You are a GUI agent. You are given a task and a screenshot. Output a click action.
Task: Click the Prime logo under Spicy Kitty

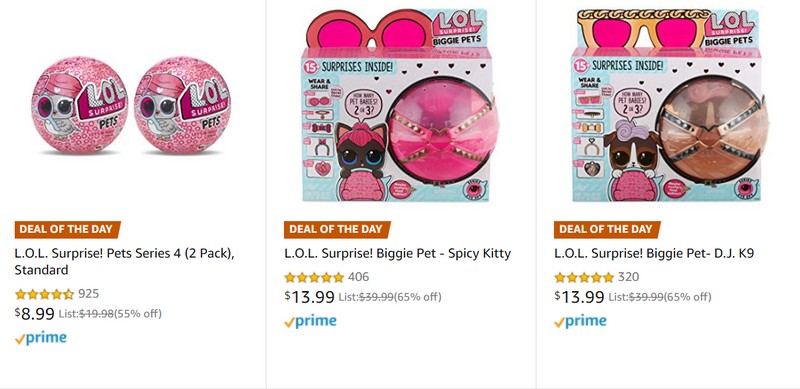coord(311,322)
